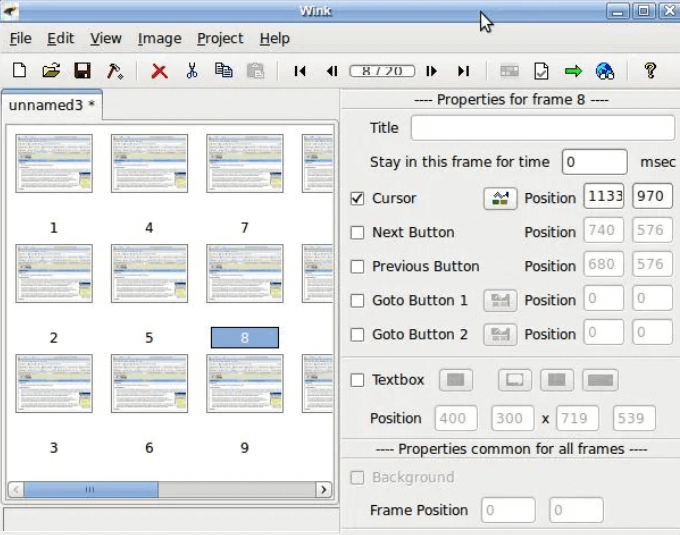Click the thumbnail scrollbar right arrow
Image resolution: width=680 pixels, height=535 pixels.
pos(324,490)
